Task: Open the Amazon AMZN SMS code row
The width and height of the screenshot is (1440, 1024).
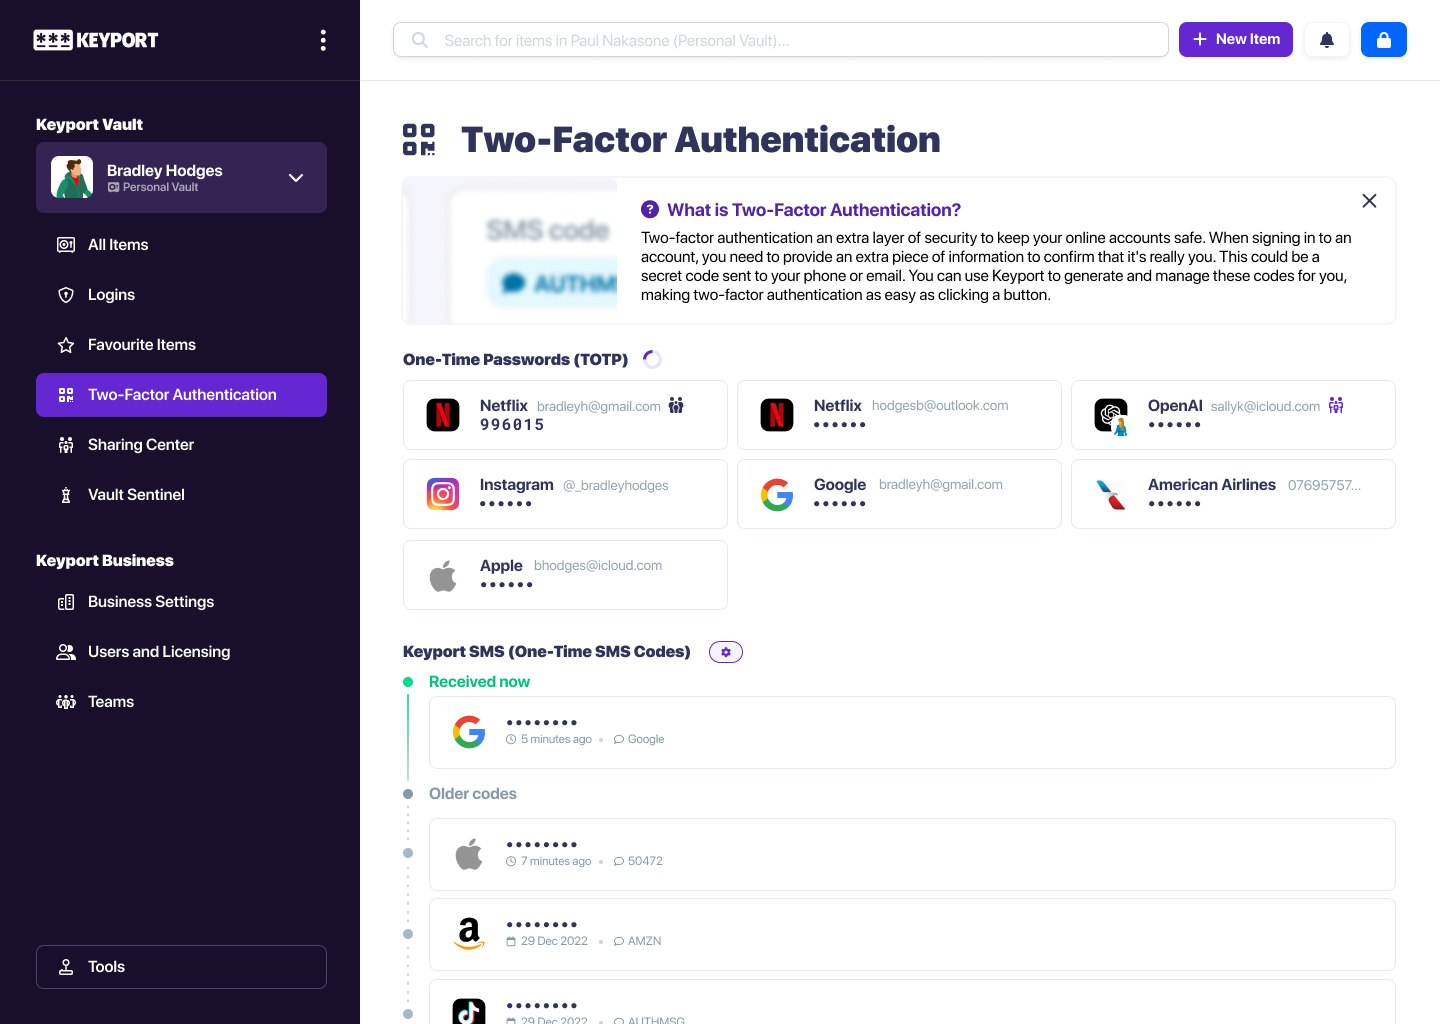Action: coord(912,934)
